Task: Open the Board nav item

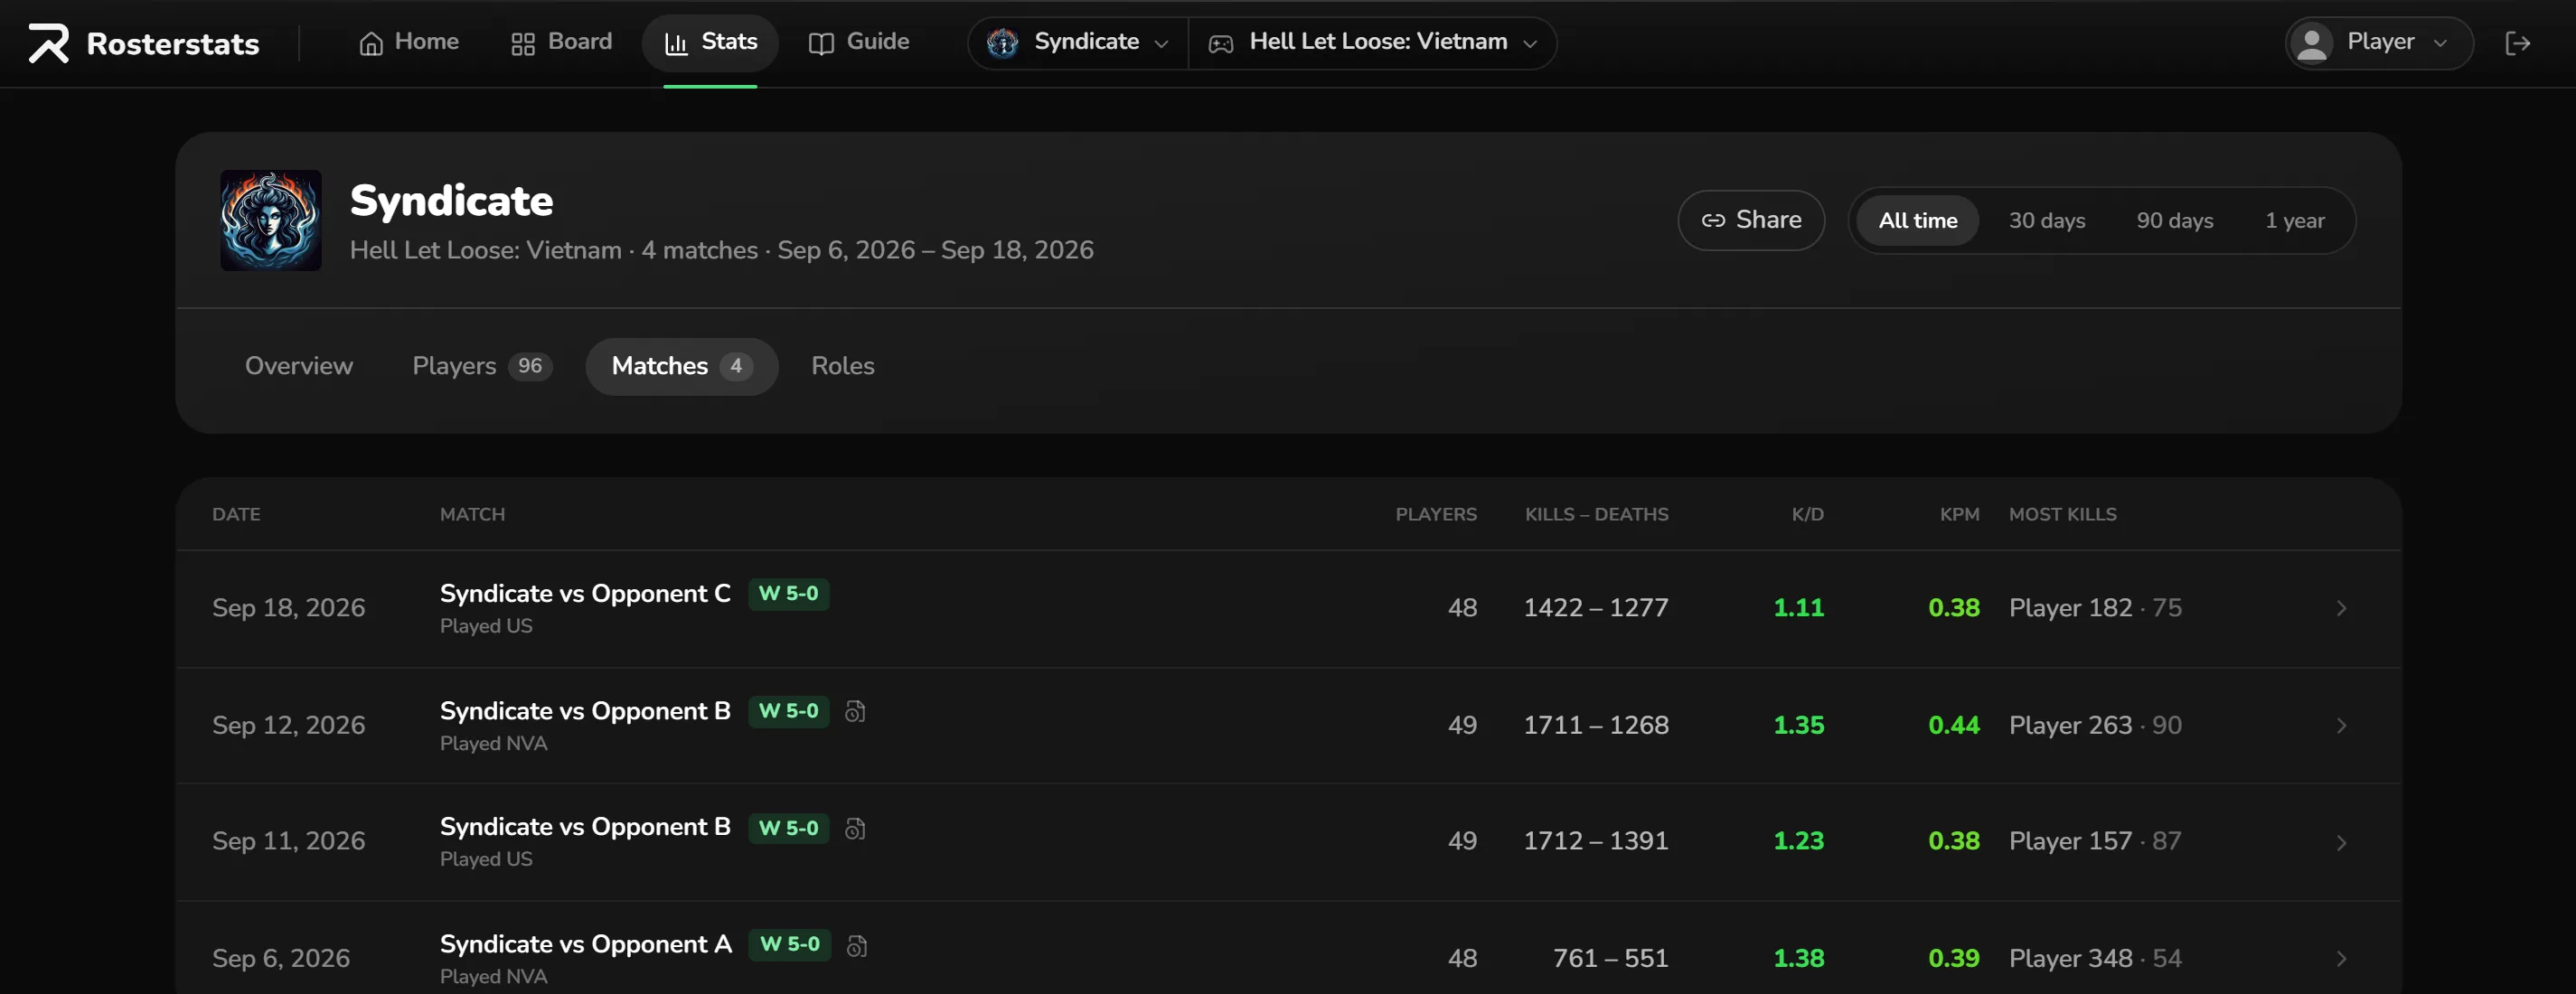Action: point(561,42)
